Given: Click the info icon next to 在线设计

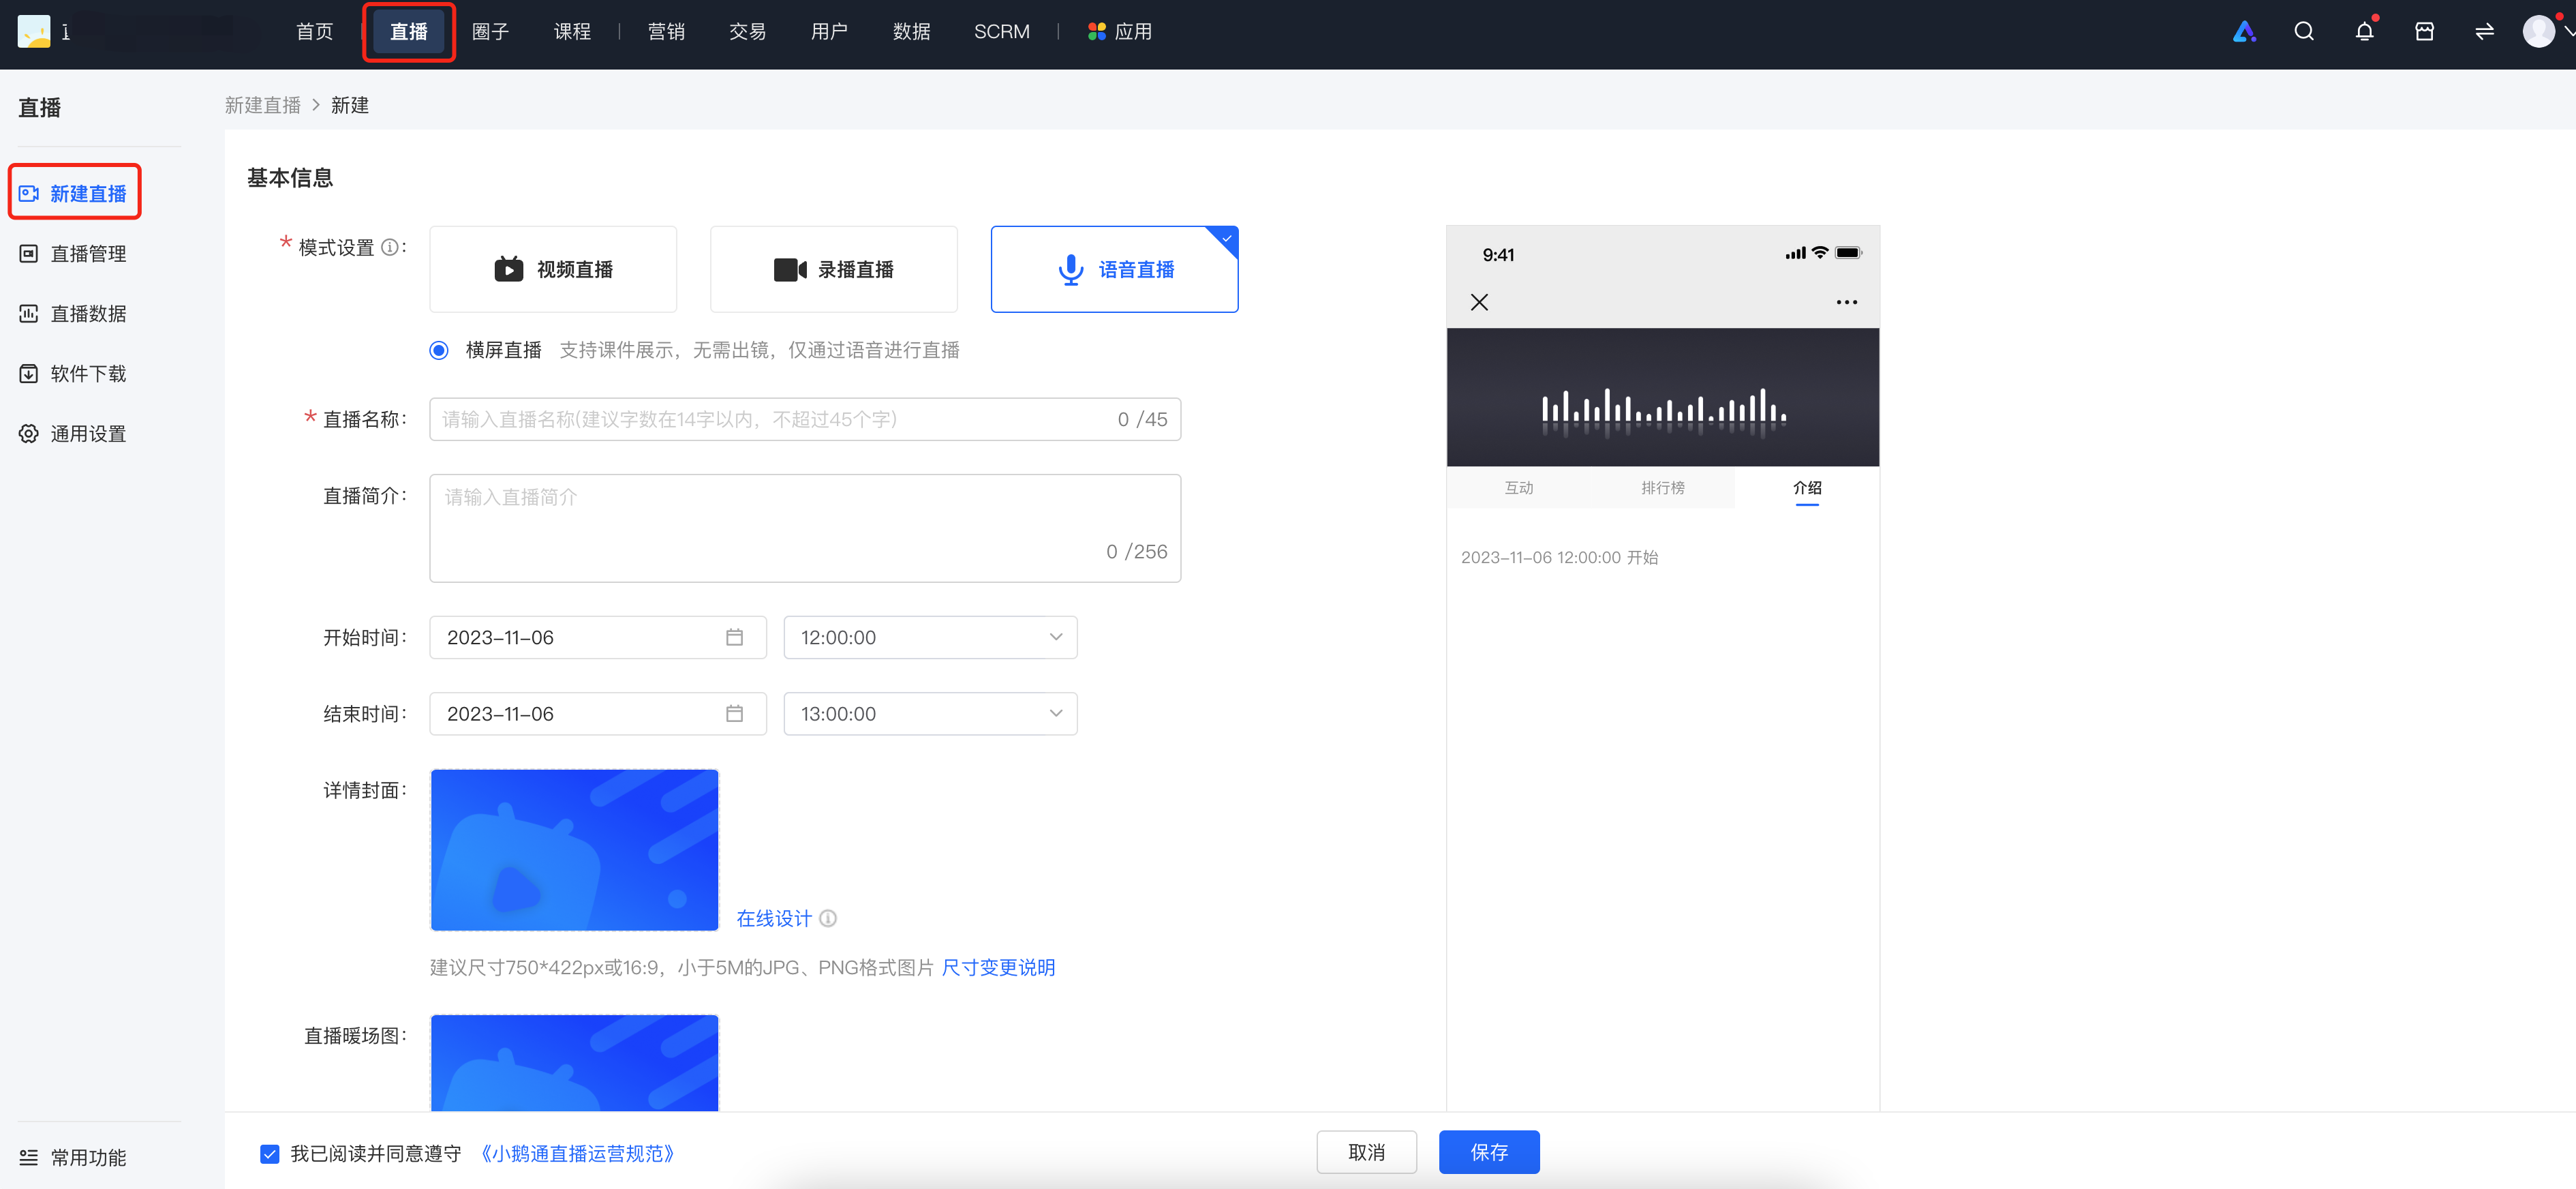Looking at the screenshot, I should (828, 918).
